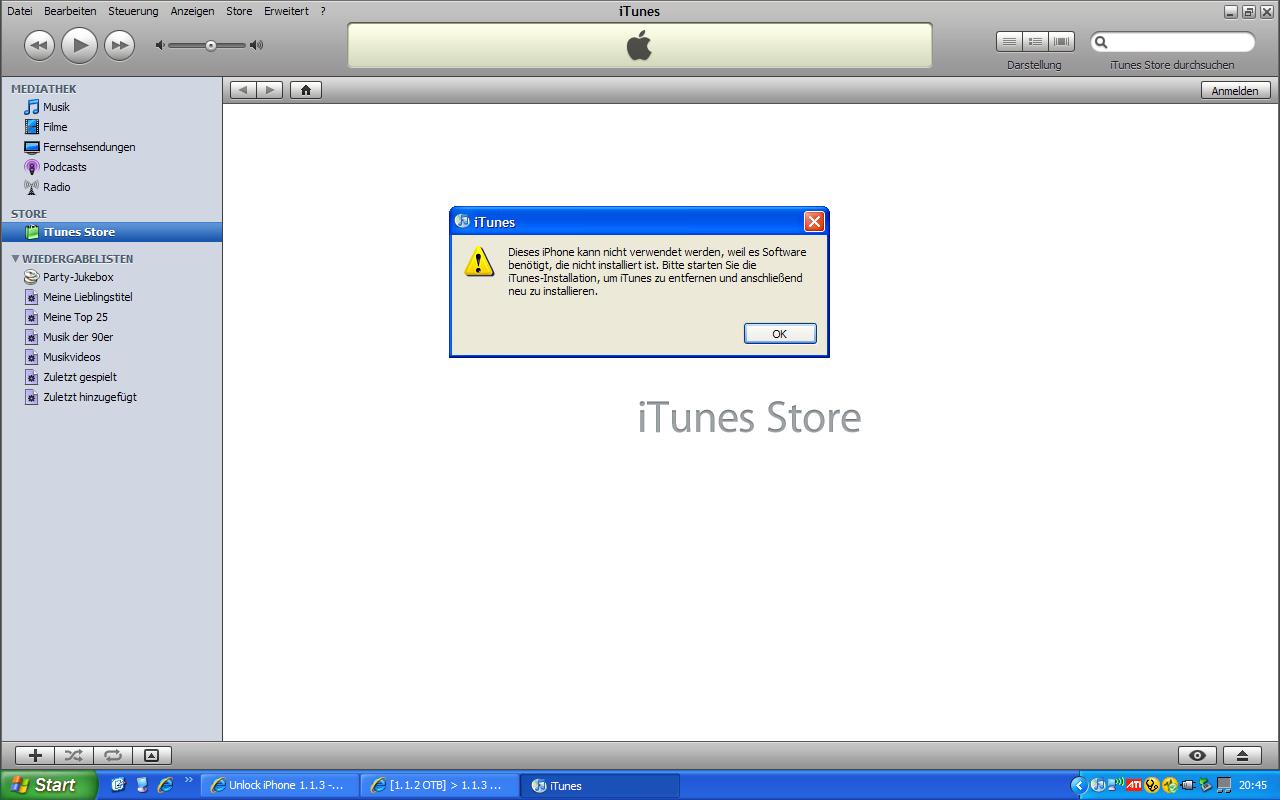Image resolution: width=1280 pixels, height=800 pixels.
Task: Click the add playlist plus button
Action: pos(35,756)
